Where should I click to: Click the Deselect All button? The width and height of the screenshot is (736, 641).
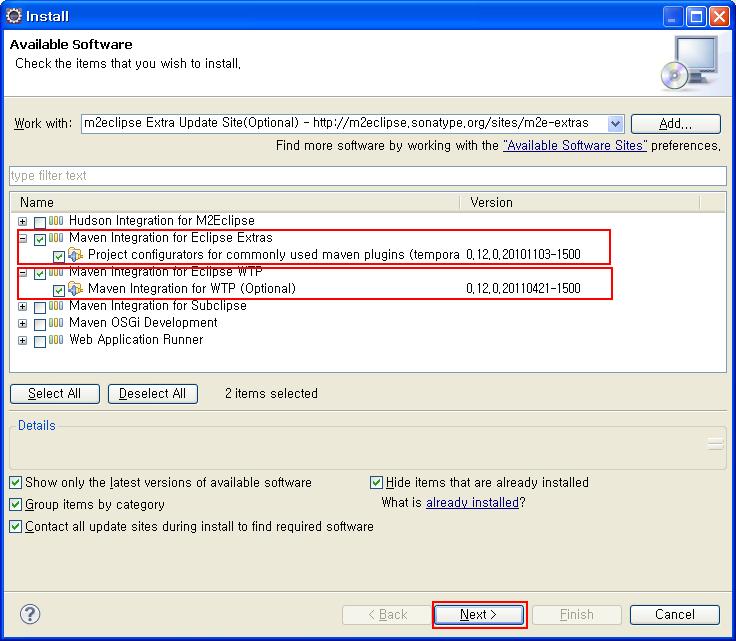point(153,394)
